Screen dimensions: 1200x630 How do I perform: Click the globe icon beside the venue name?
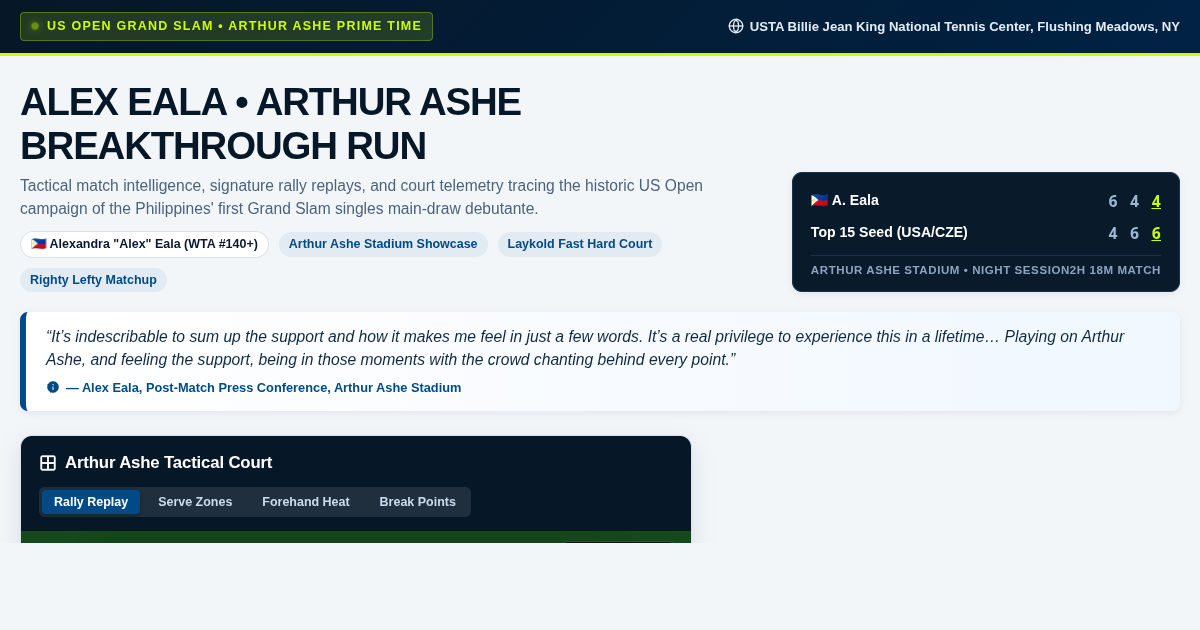736,26
